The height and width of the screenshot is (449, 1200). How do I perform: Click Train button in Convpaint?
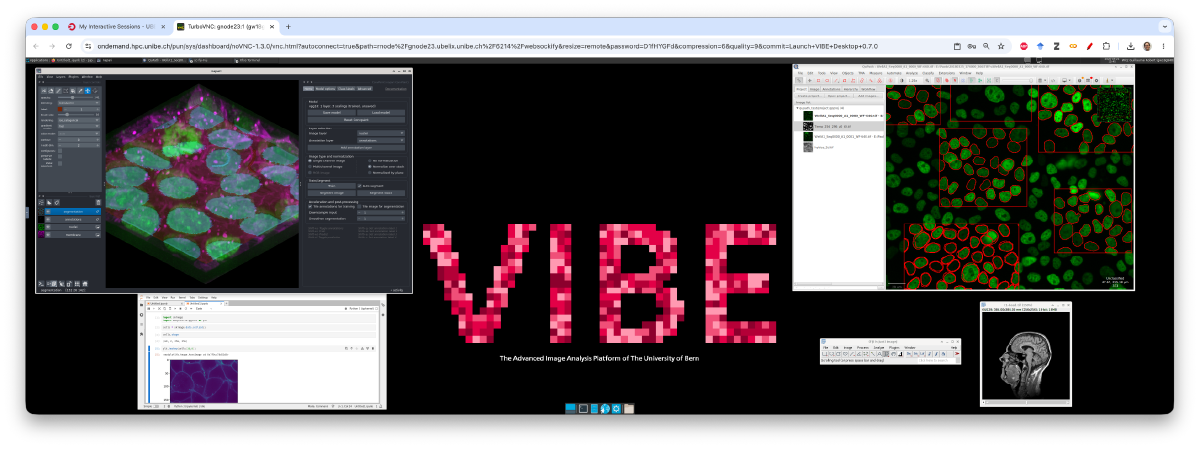[x=331, y=186]
